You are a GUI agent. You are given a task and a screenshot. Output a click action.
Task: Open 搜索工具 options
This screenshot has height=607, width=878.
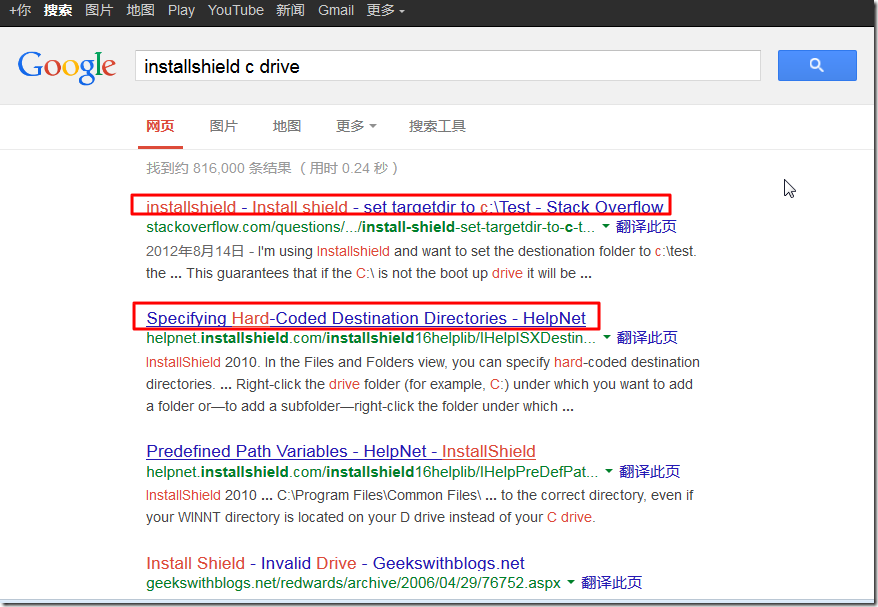coord(437,126)
